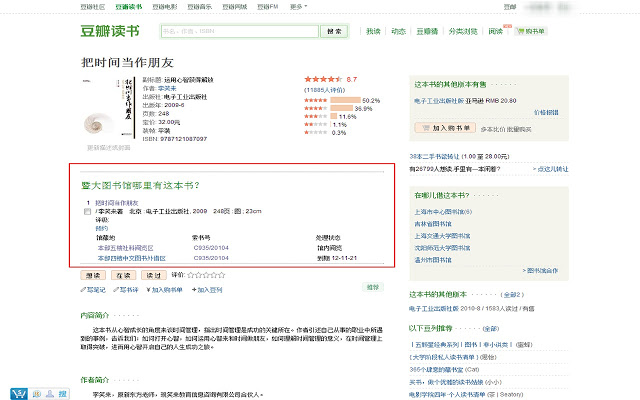Open the 2010-8 电子工业出版社版 edition
Viewport: 640px width, 400px height.
click(x=434, y=309)
